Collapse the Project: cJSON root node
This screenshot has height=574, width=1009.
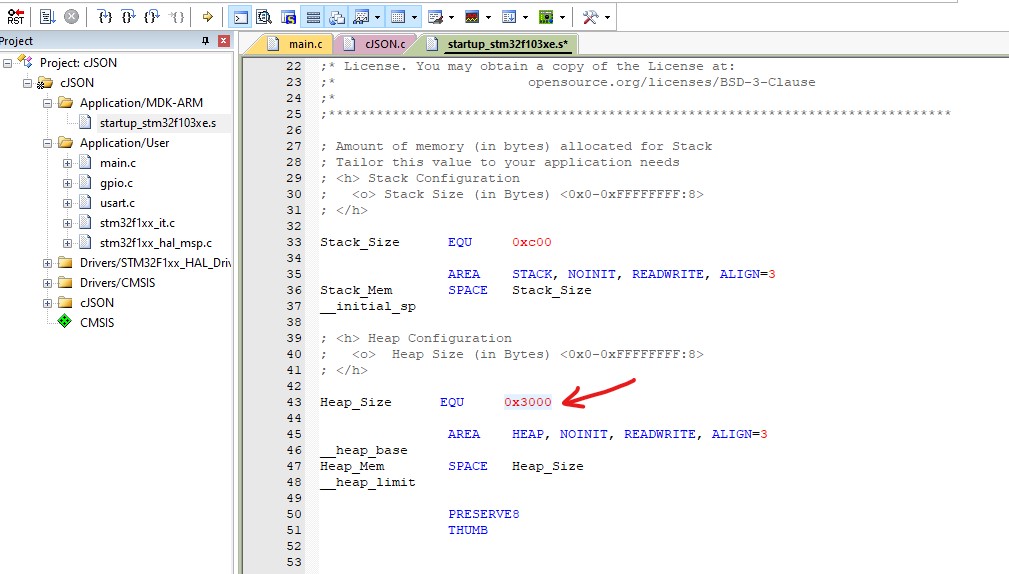tap(8, 63)
